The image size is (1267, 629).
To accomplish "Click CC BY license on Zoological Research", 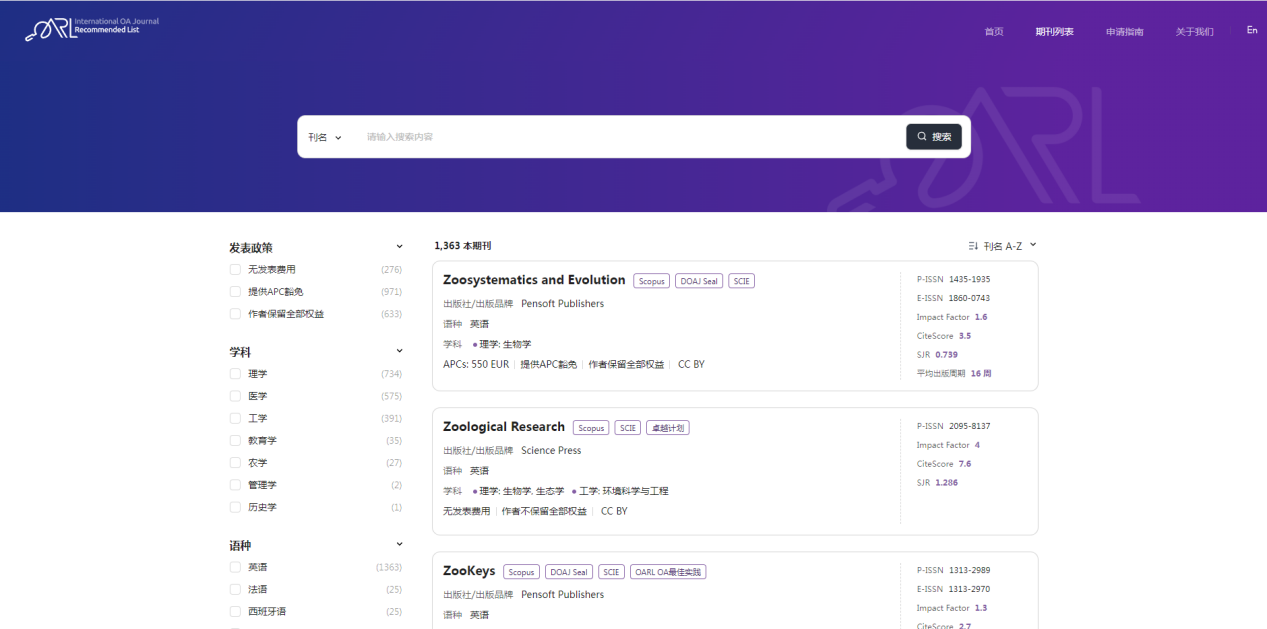I will point(614,512).
